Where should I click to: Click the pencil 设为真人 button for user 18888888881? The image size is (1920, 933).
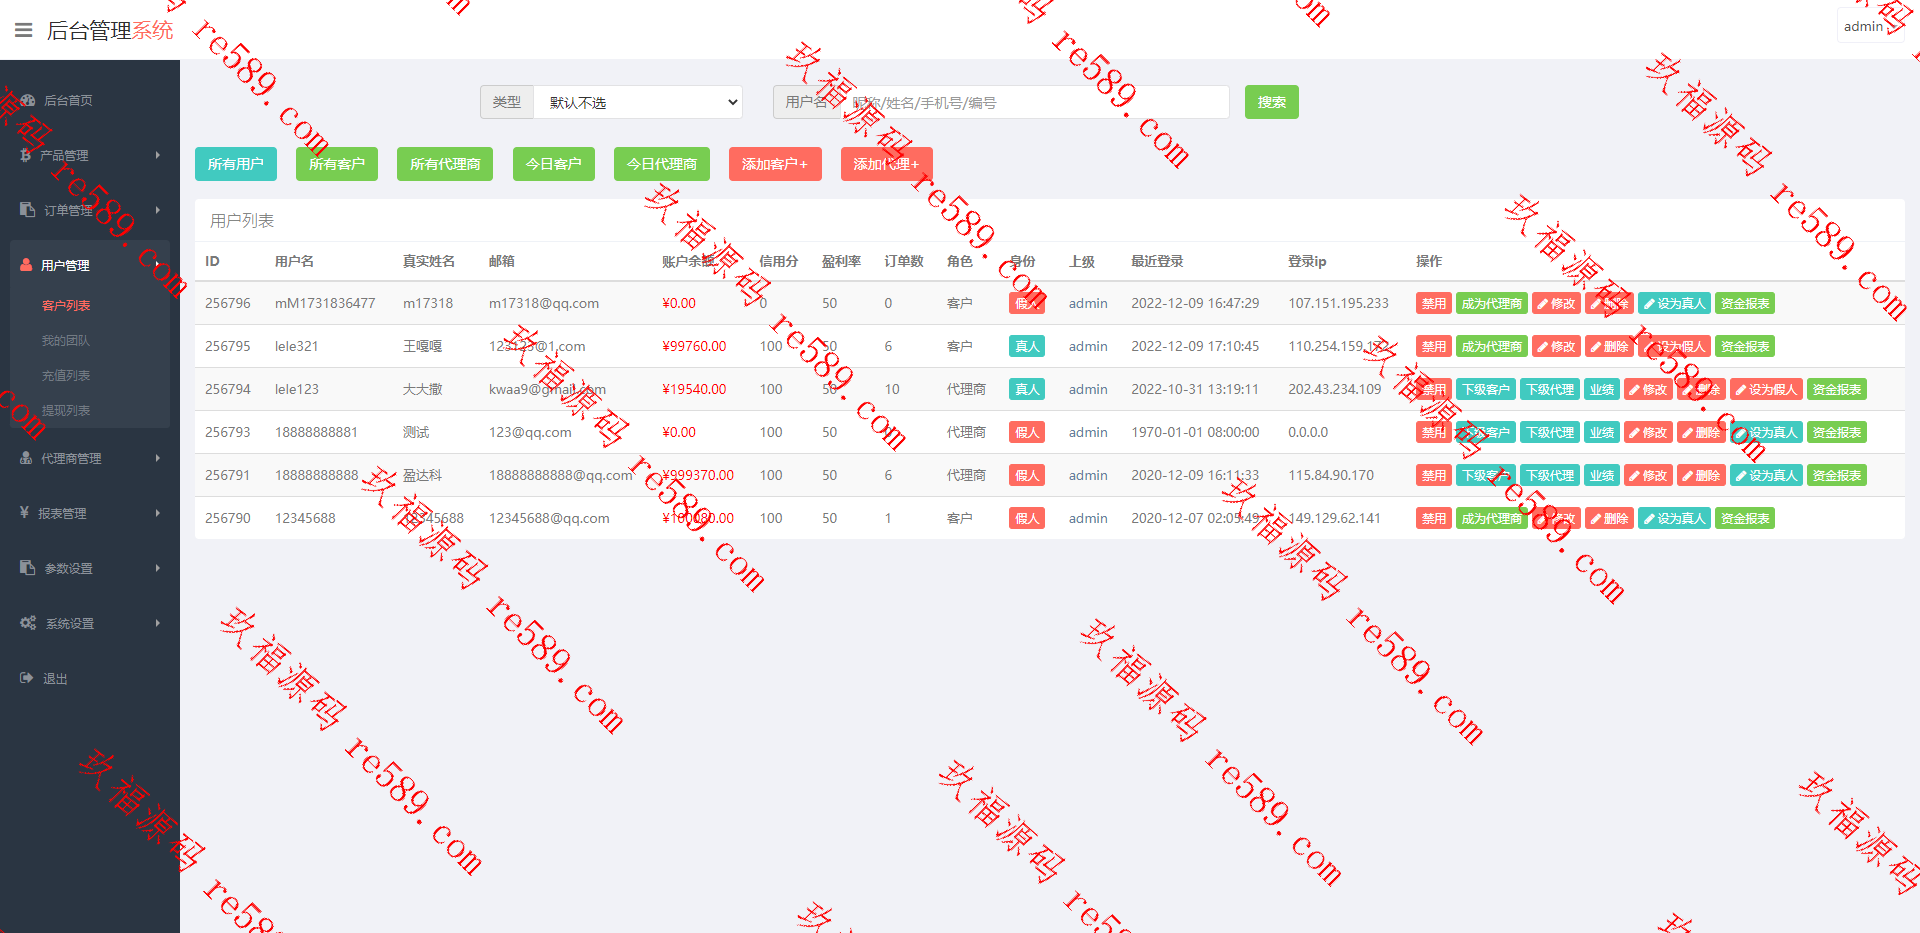coord(1766,433)
